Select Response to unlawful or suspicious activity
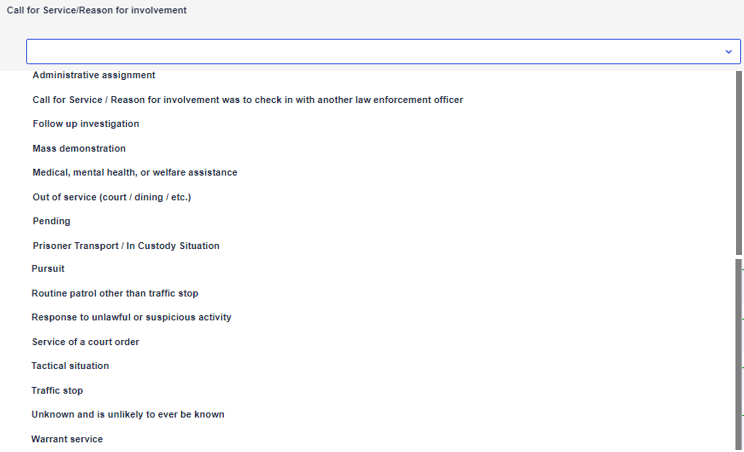This screenshot has width=744, height=452. (x=131, y=318)
